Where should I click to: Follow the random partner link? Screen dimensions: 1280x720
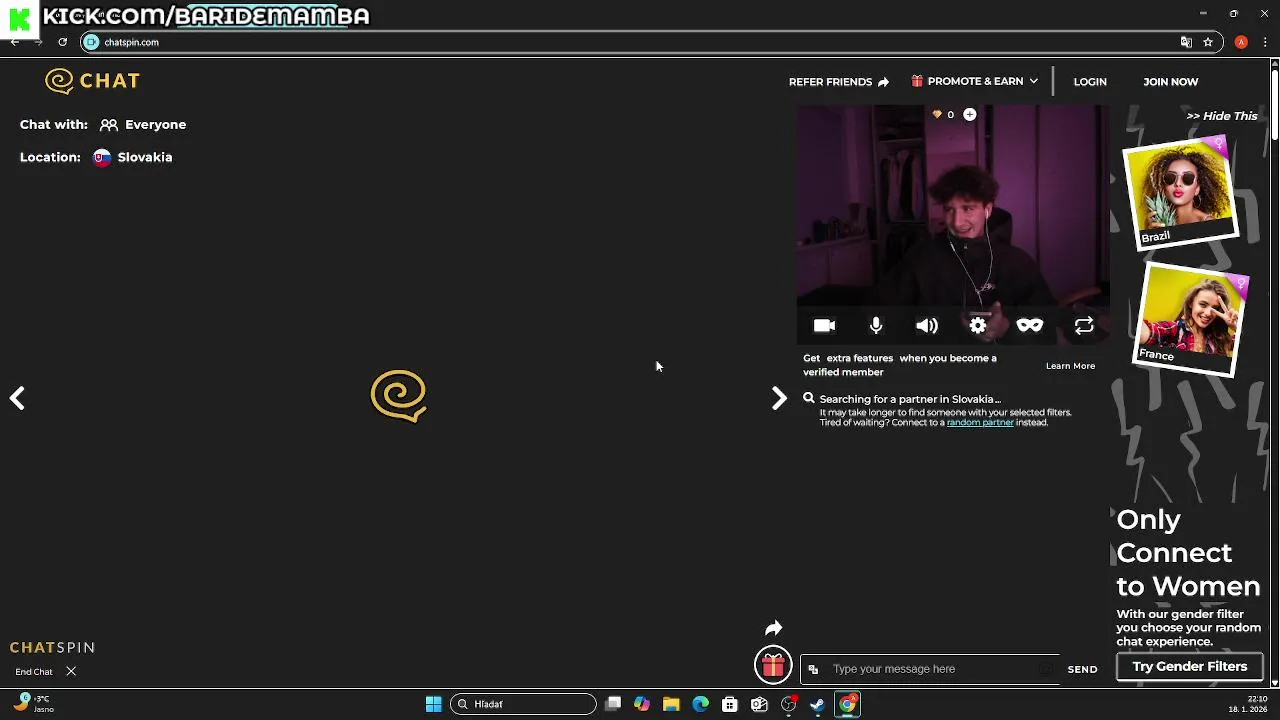pos(980,423)
